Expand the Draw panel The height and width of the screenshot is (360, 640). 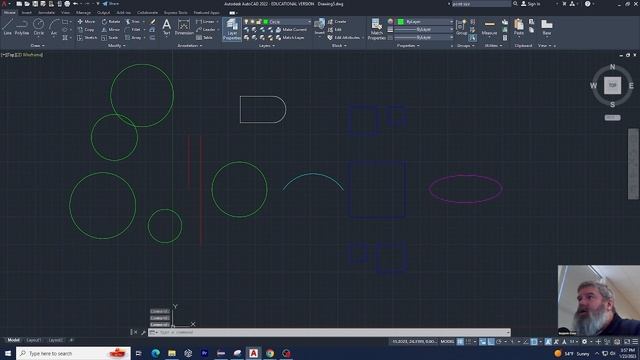pos(37,46)
